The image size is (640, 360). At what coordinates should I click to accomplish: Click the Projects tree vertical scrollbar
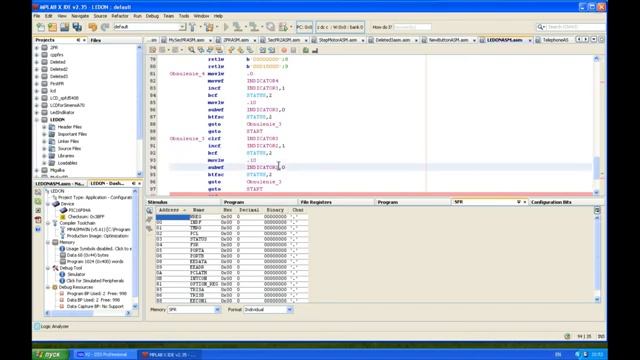point(139,111)
